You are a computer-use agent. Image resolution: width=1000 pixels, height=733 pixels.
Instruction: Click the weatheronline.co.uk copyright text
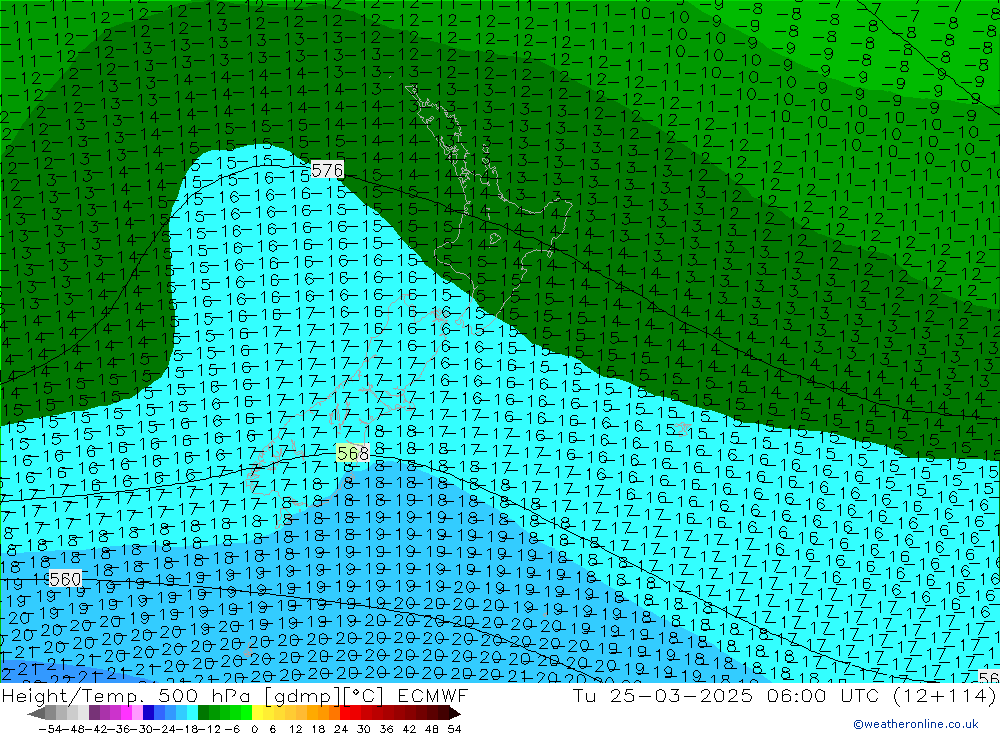[916, 723]
